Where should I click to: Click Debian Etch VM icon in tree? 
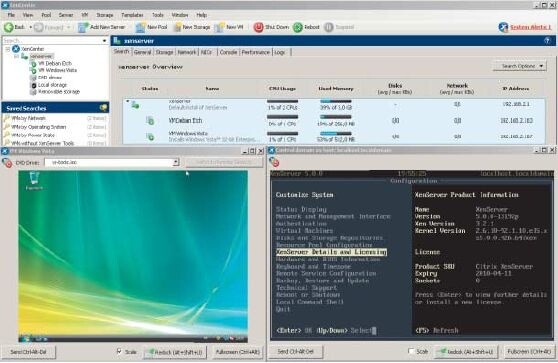coord(33,64)
